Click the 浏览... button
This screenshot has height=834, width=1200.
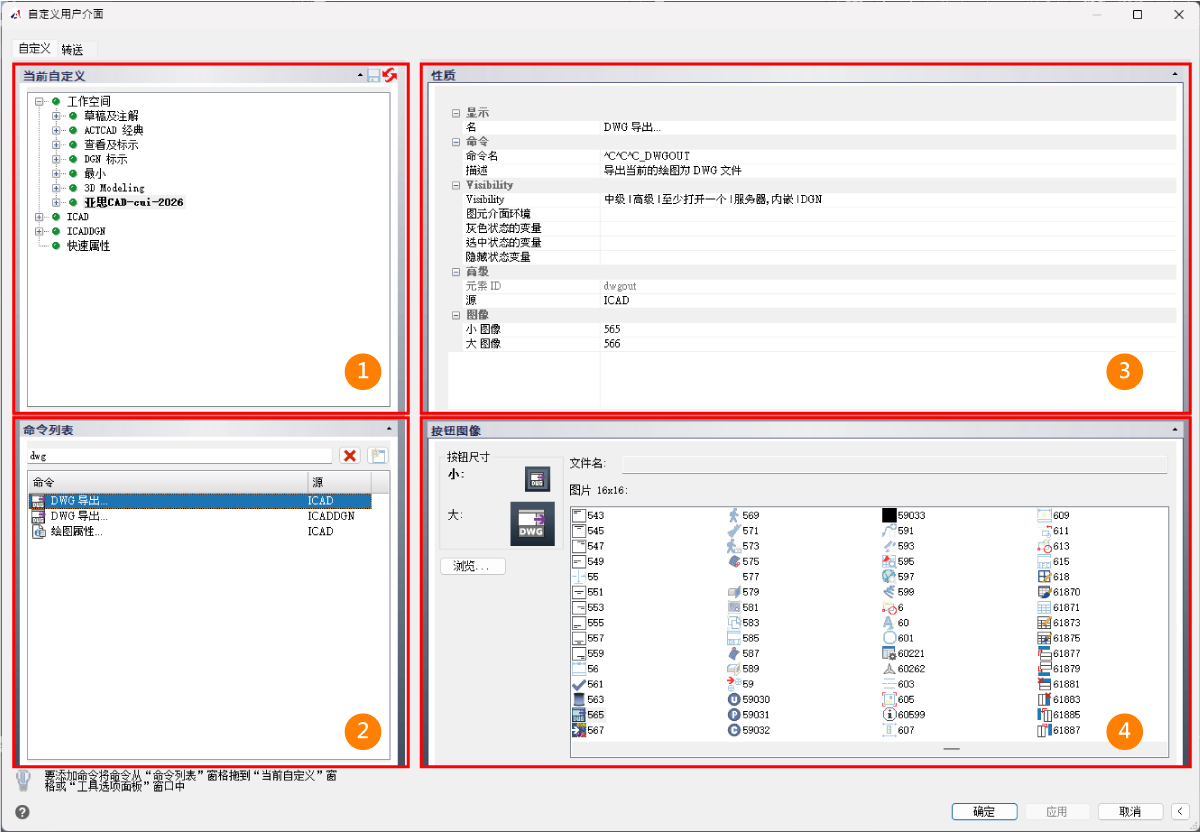(472, 566)
